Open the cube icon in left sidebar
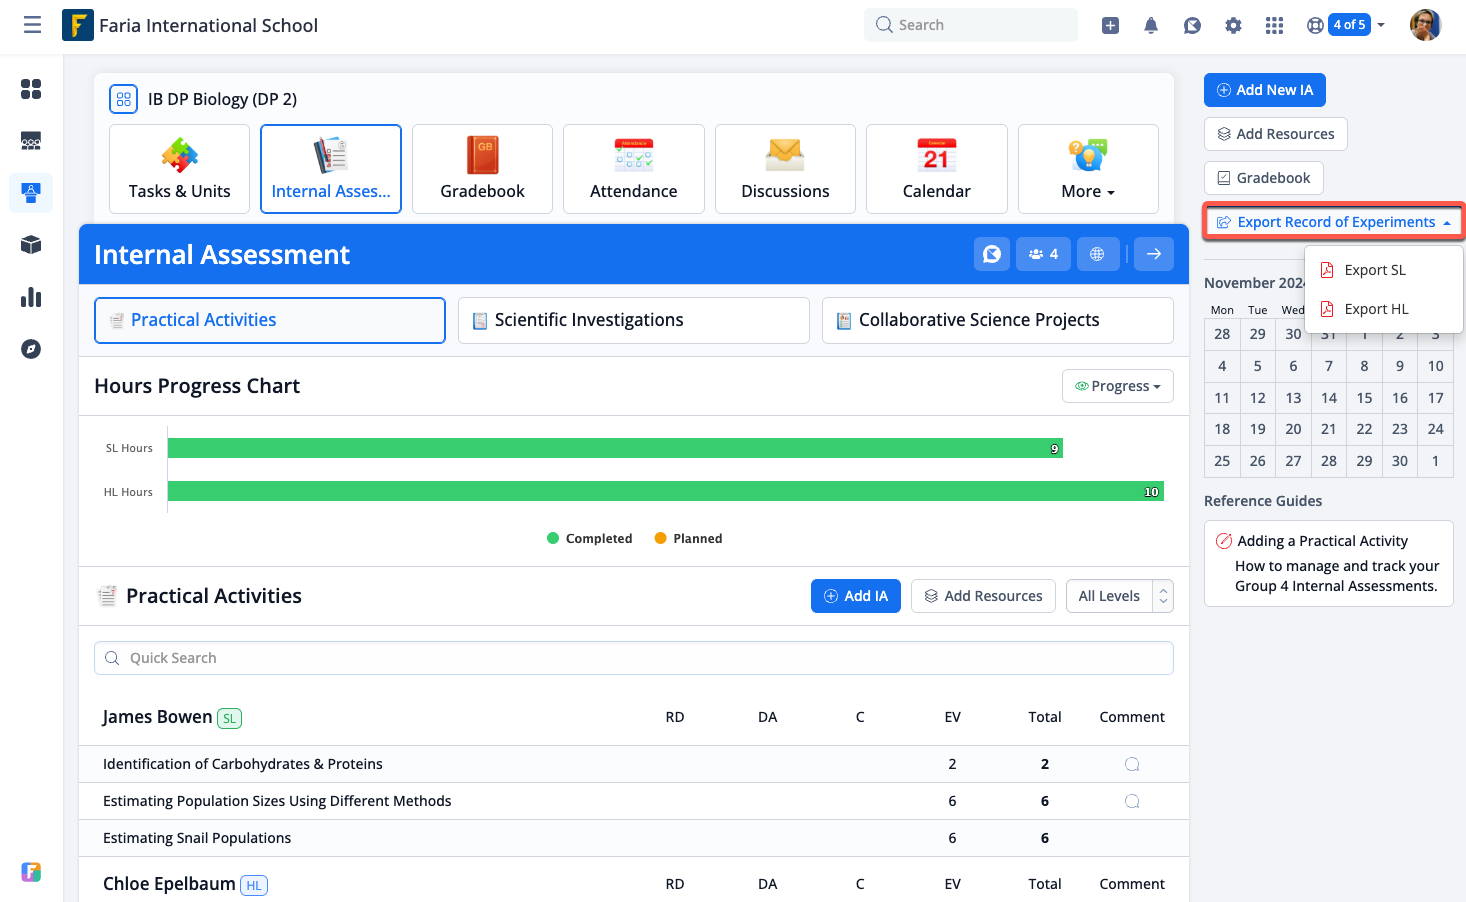 coord(31,245)
